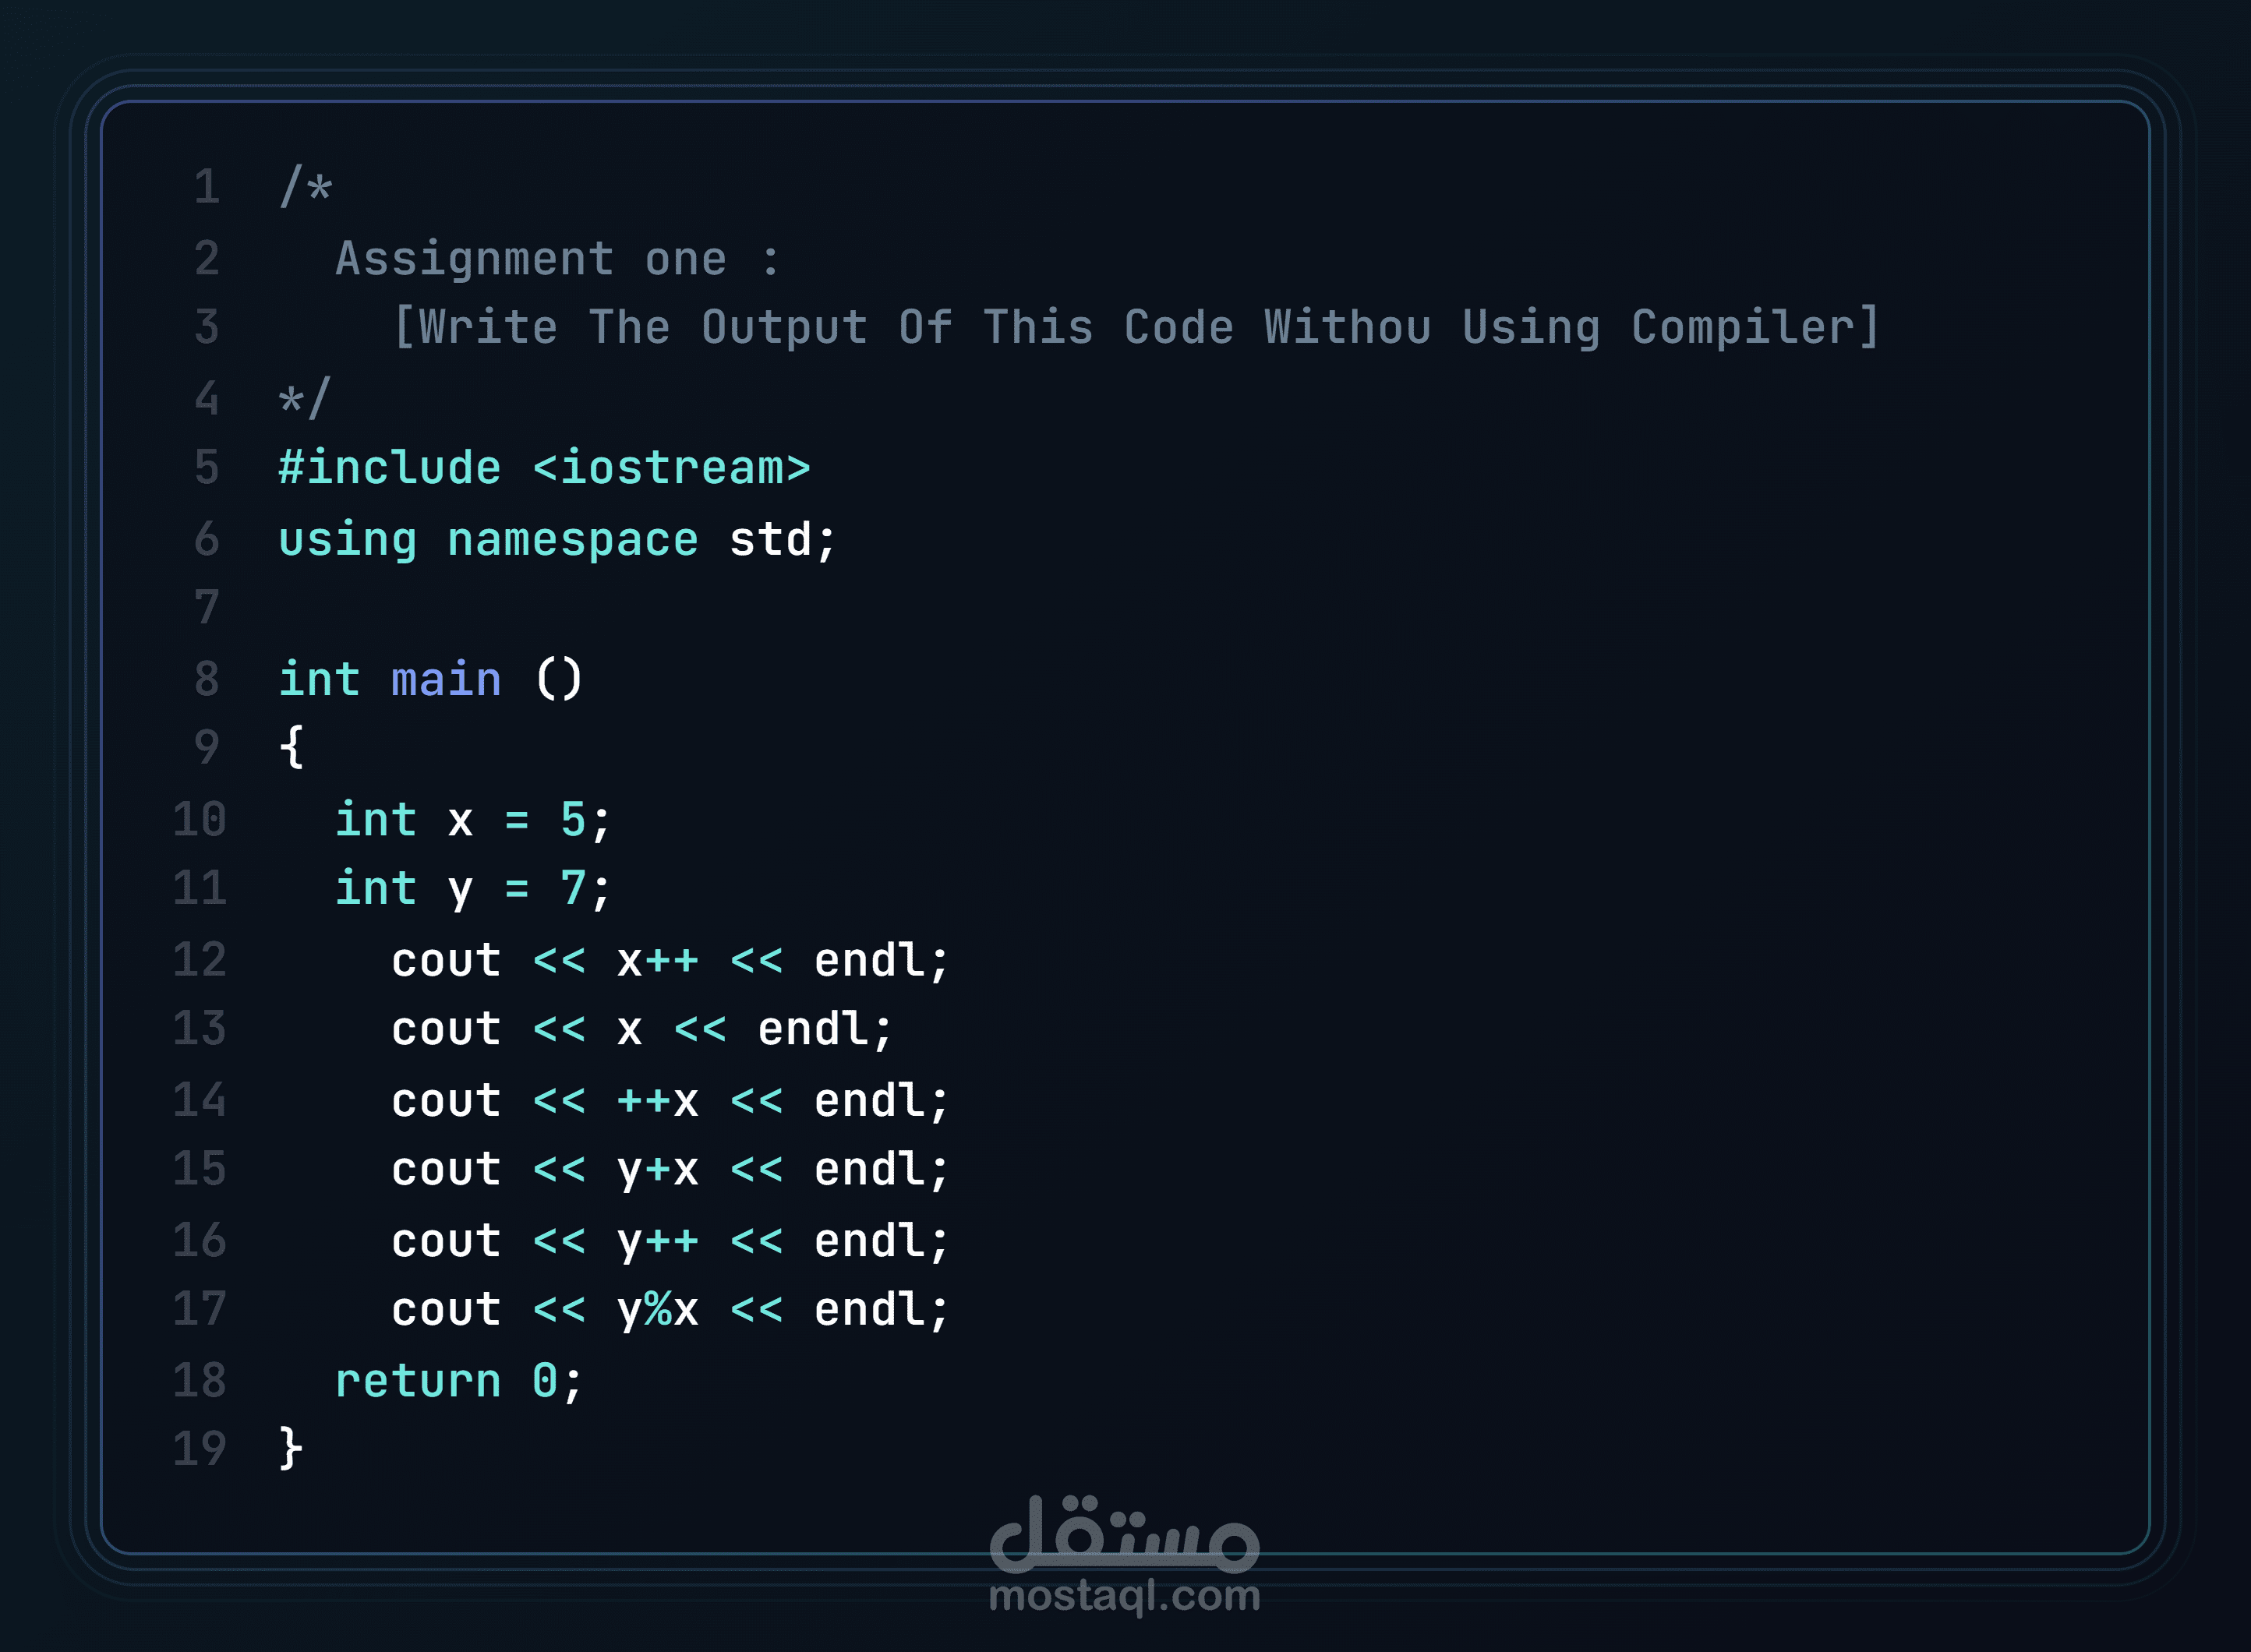Click '++x' in the line 14 statement
Viewport: 2251px width, 1652px height.
pyautogui.click(x=657, y=1101)
